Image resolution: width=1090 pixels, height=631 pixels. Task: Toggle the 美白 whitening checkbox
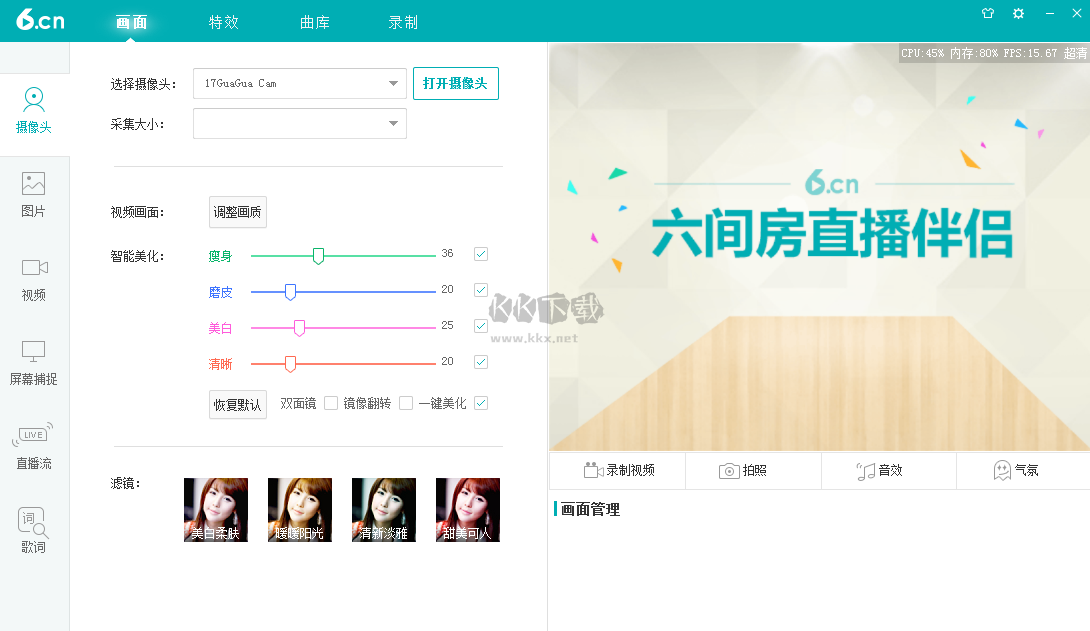pos(480,326)
